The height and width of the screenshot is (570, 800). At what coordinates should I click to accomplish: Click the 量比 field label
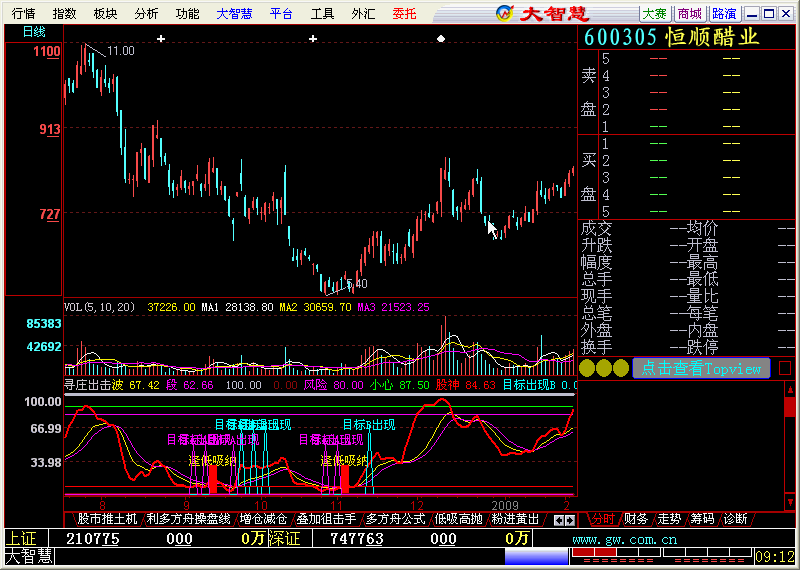pyautogui.click(x=702, y=296)
